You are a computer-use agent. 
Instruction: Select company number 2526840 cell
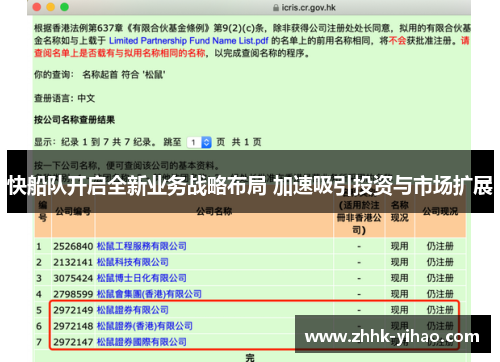pyautogui.click(x=73, y=246)
